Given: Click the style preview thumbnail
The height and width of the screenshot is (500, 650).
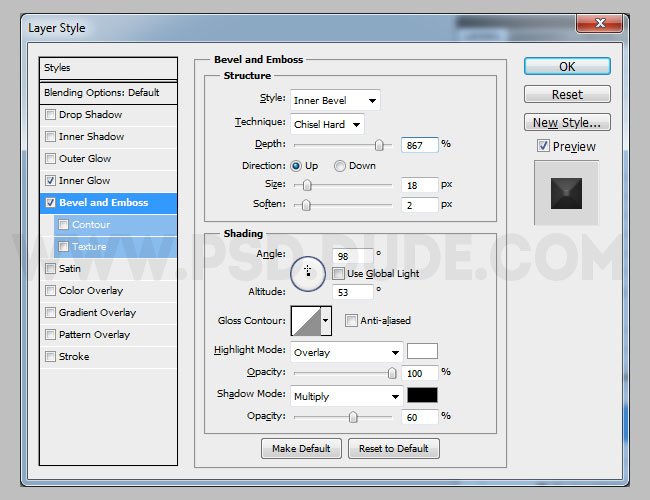Looking at the screenshot, I should coord(566,192).
